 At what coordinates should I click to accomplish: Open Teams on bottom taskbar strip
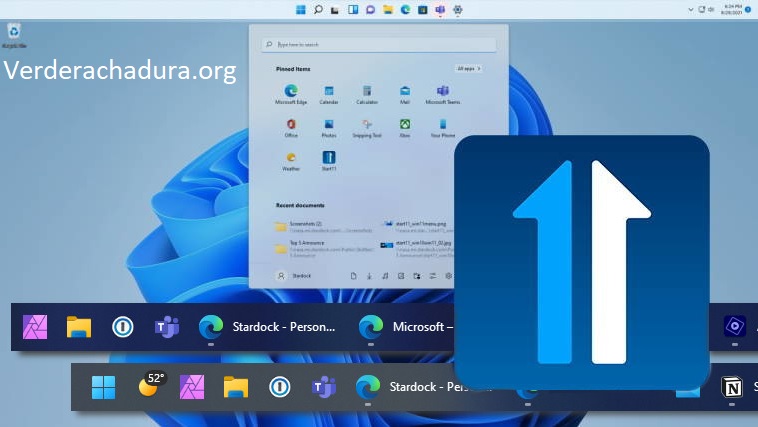pyautogui.click(x=323, y=387)
